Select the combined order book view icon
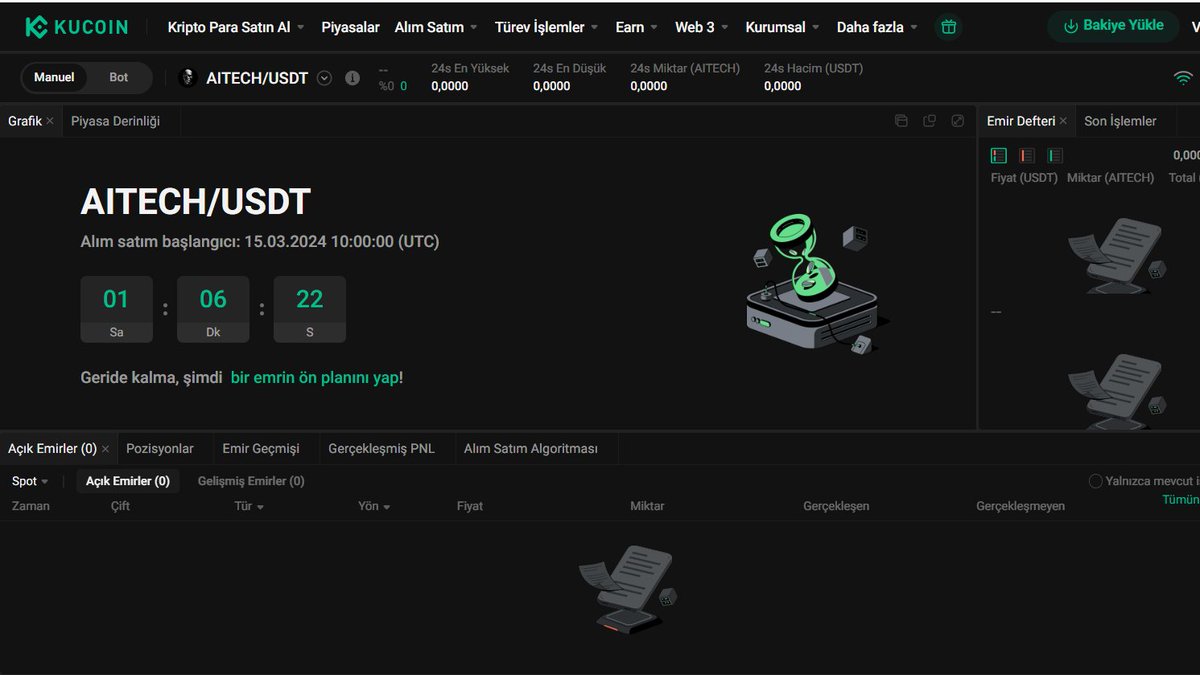Image resolution: width=1200 pixels, height=675 pixels. click(998, 155)
